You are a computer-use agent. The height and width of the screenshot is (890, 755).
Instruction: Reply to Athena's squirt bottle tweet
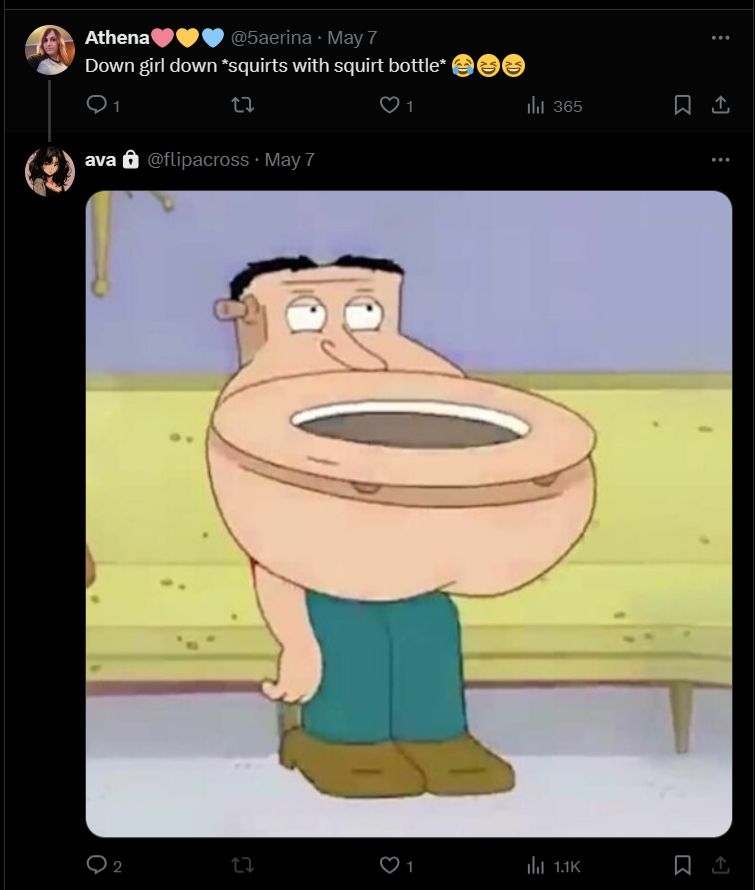pyautogui.click(x=103, y=105)
